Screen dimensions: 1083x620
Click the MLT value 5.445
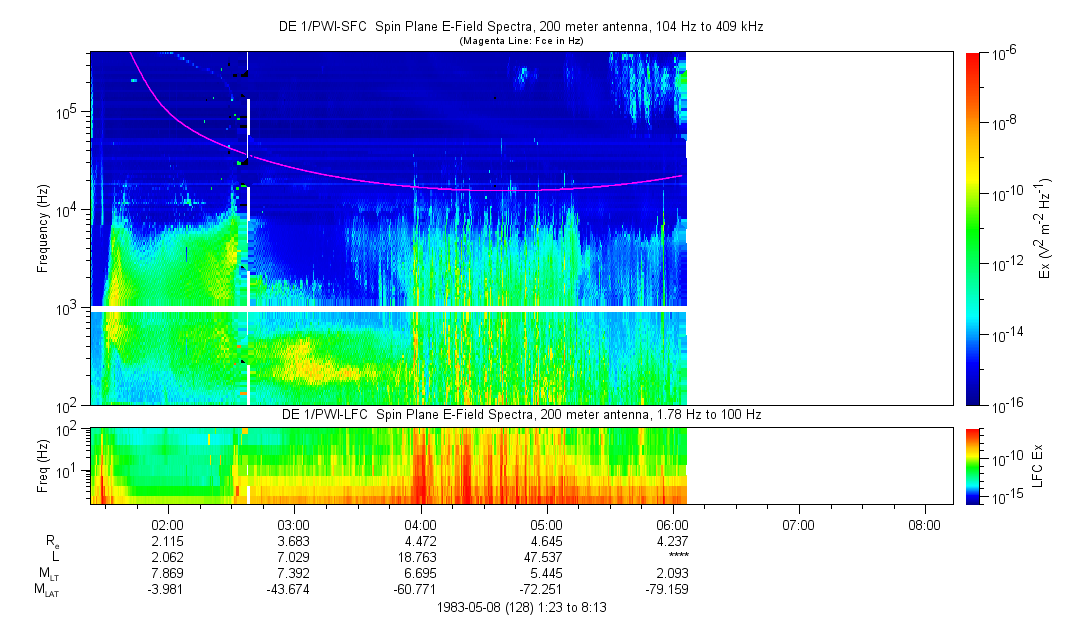(x=546, y=573)
